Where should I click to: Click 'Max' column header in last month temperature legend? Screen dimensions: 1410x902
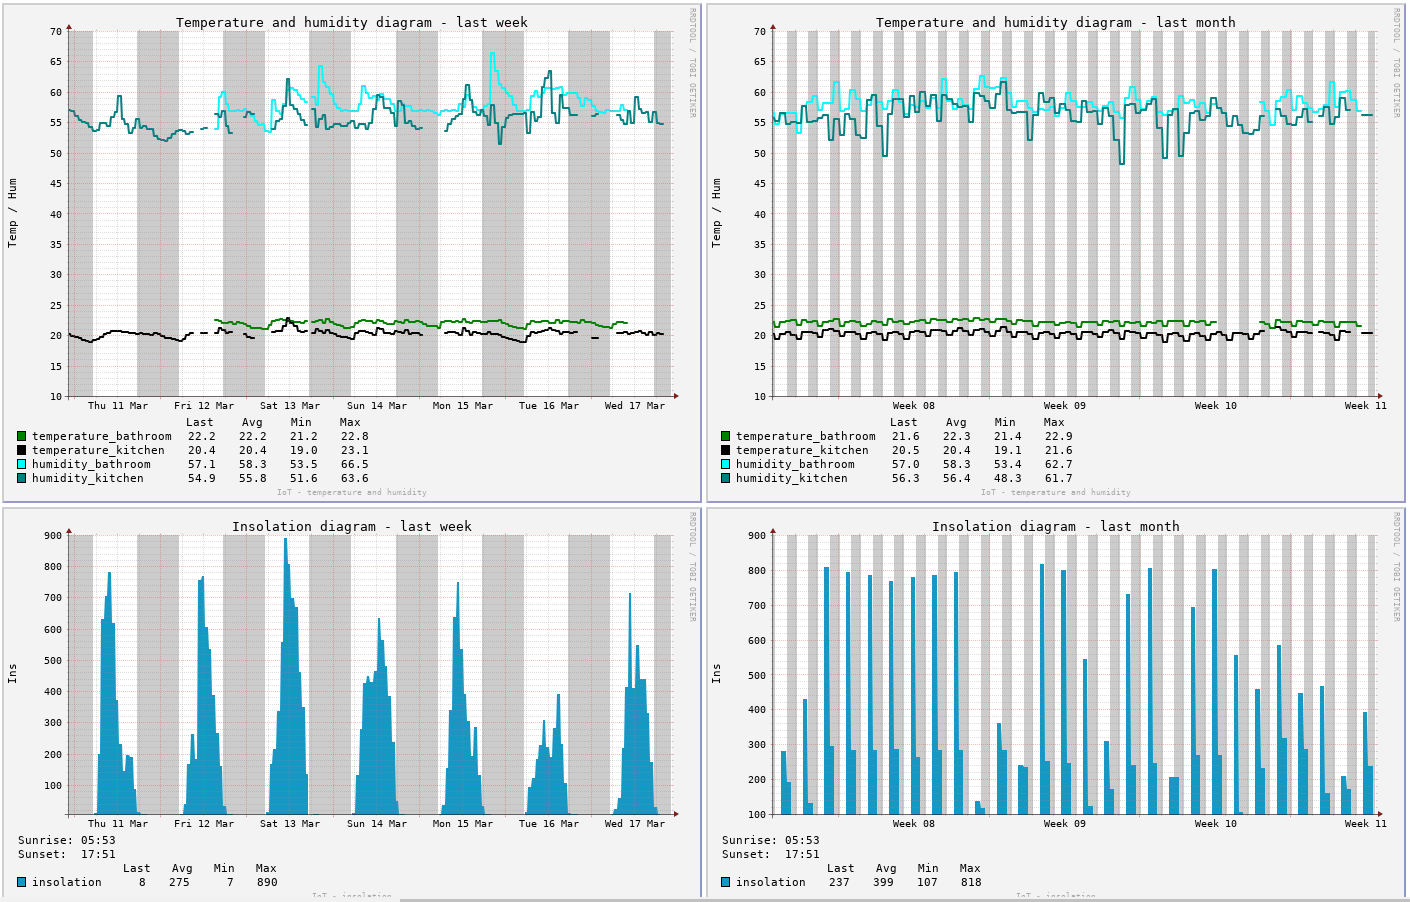(x=1054, y=422)
